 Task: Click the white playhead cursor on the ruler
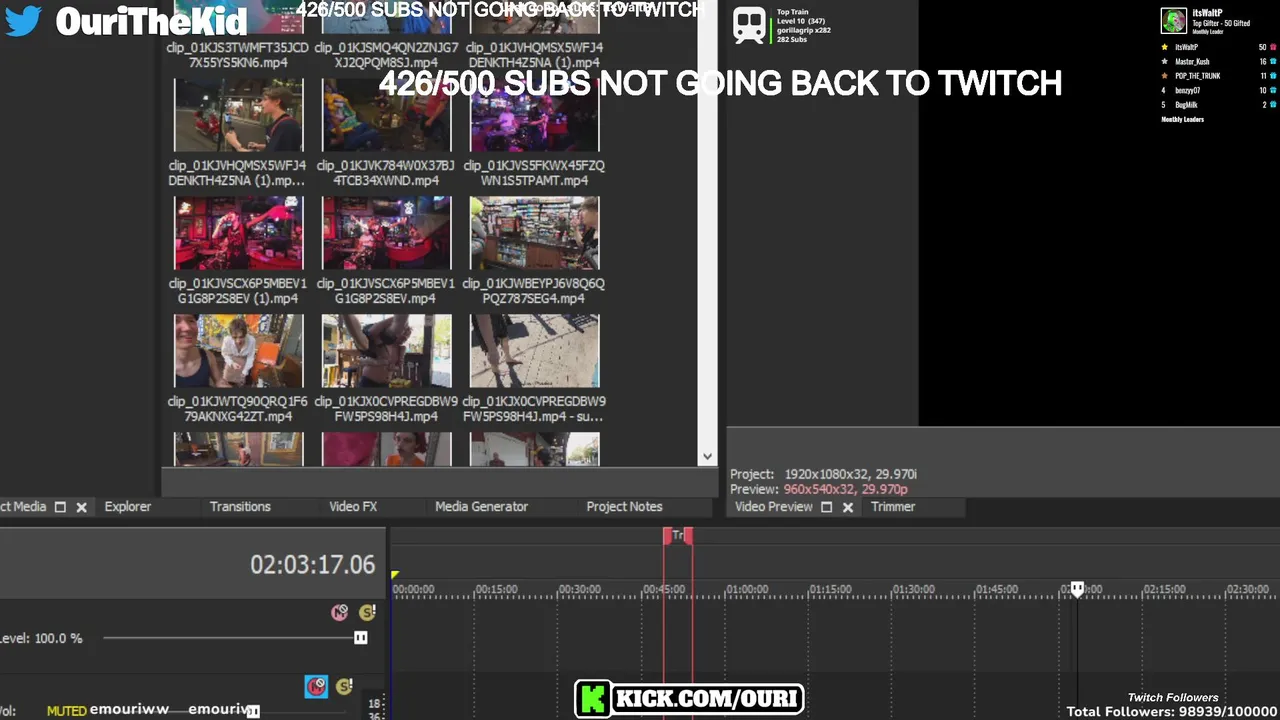click(1077, 589)
